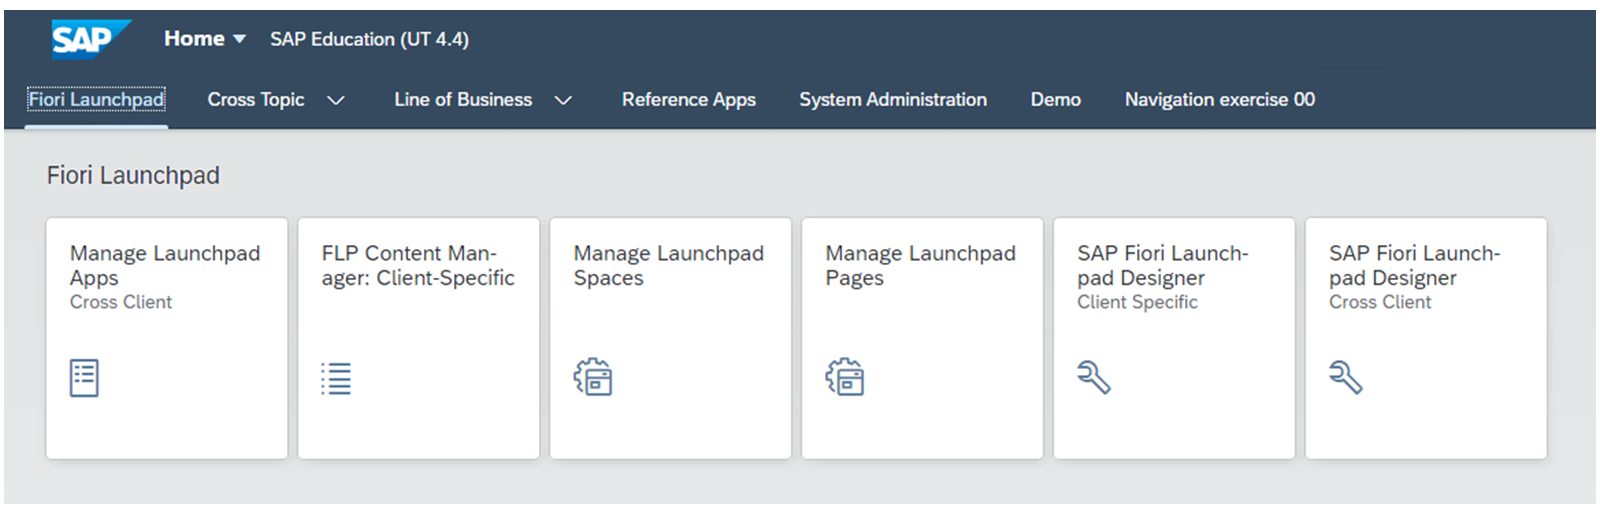Screen dimensions: 1600x514
Task: Click the Client Specific subtitle text
Action: click(1137, 302)
